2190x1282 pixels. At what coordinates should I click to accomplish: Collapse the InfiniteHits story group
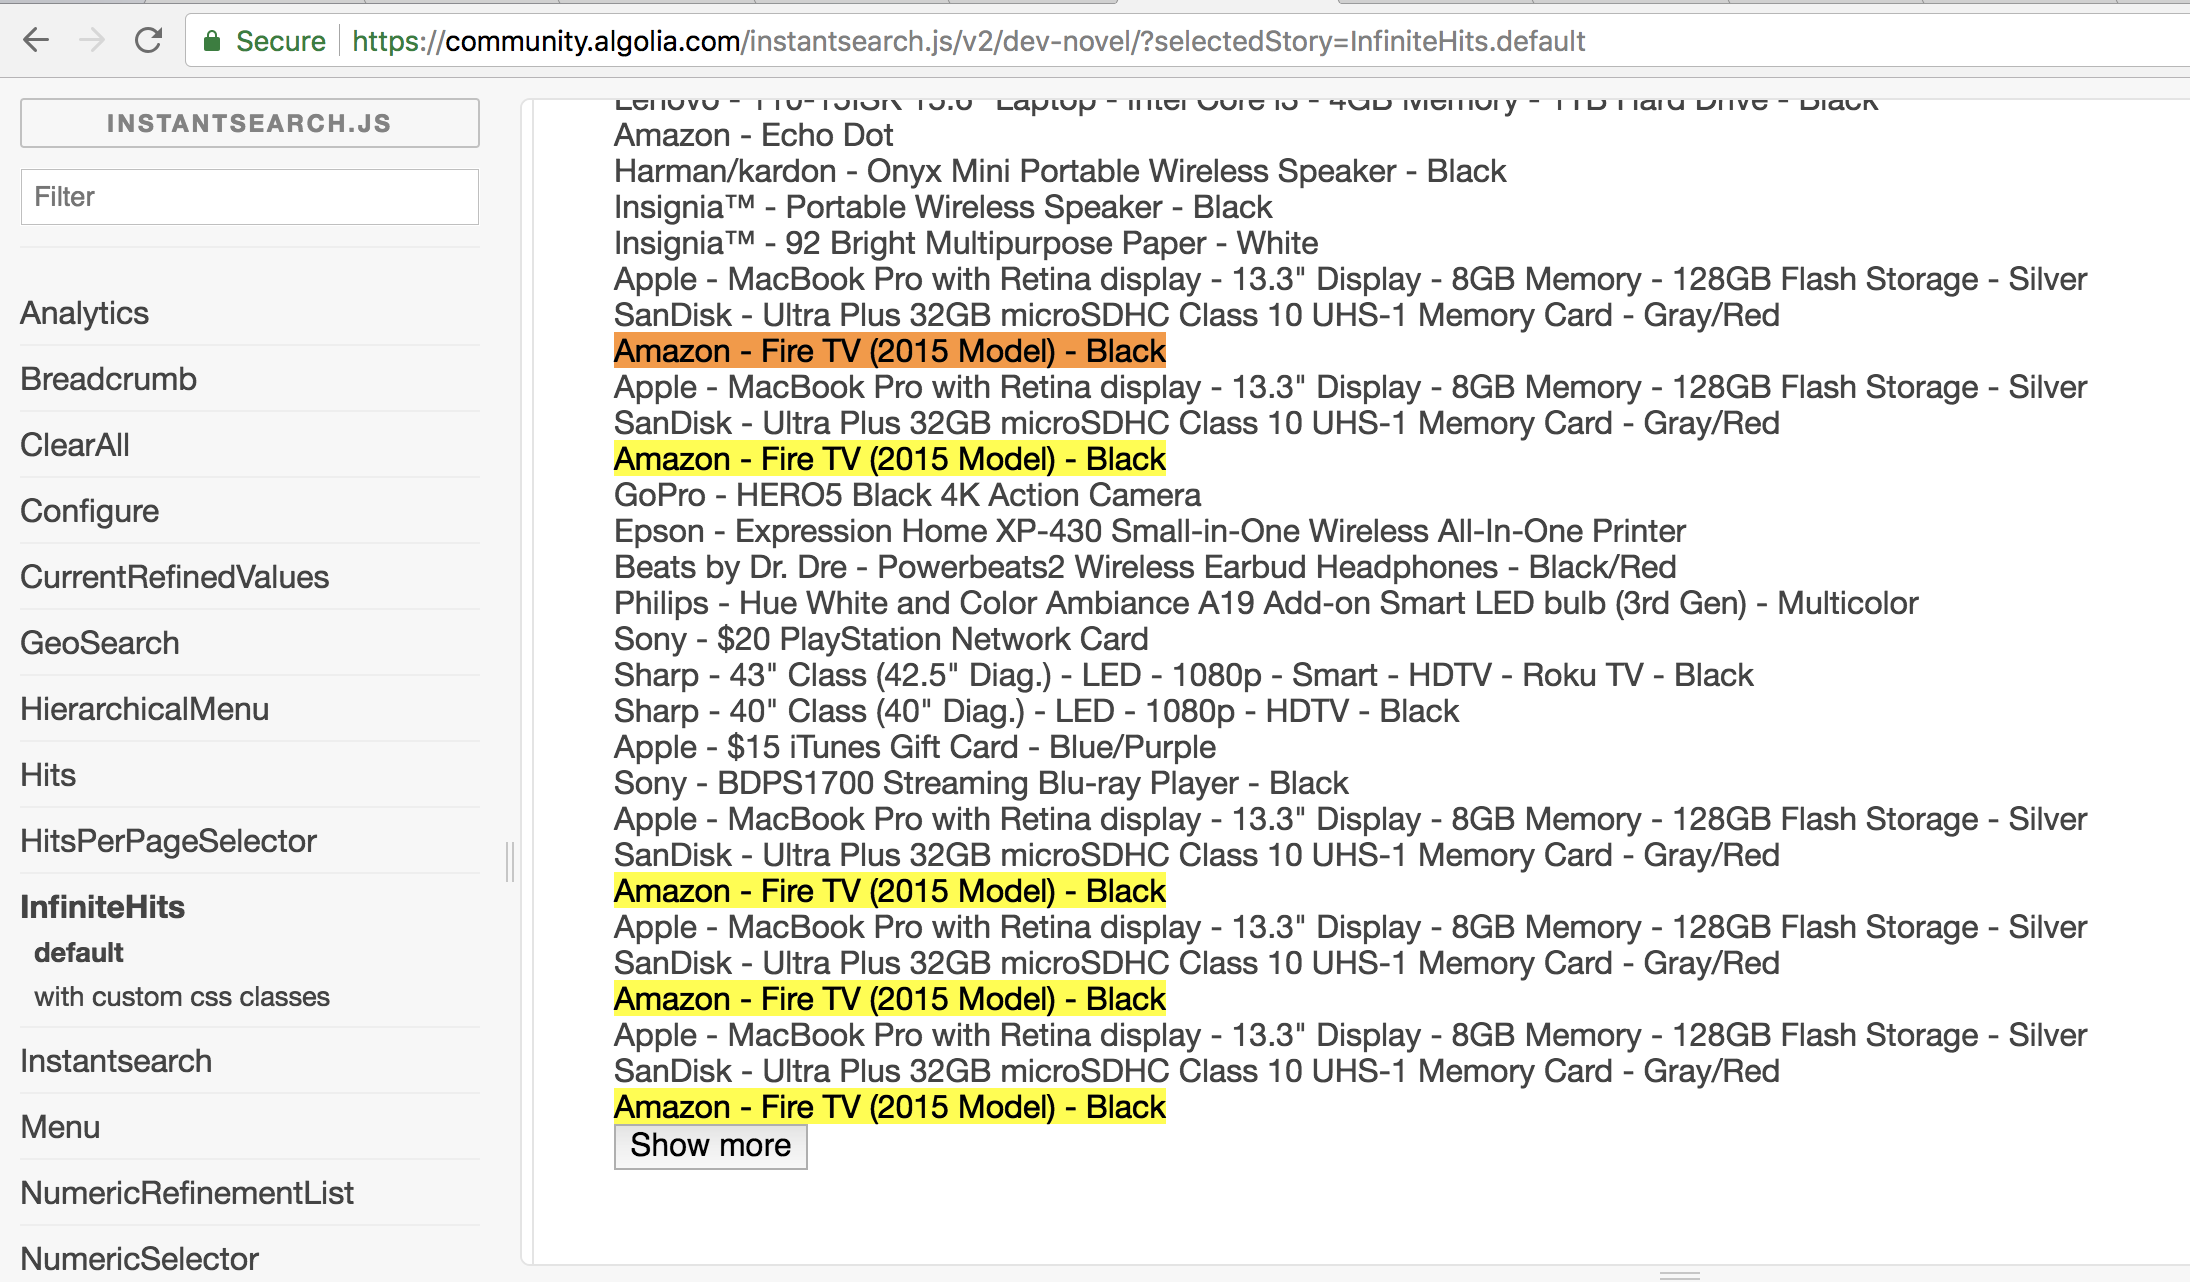point(103,907)
